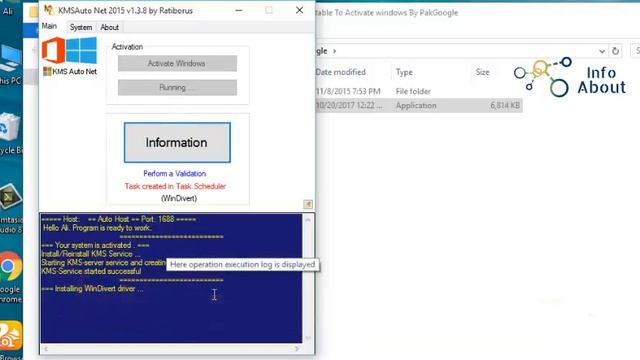
Task: Click the Running button
Action: pyautogui.click(x=177, y=87)
